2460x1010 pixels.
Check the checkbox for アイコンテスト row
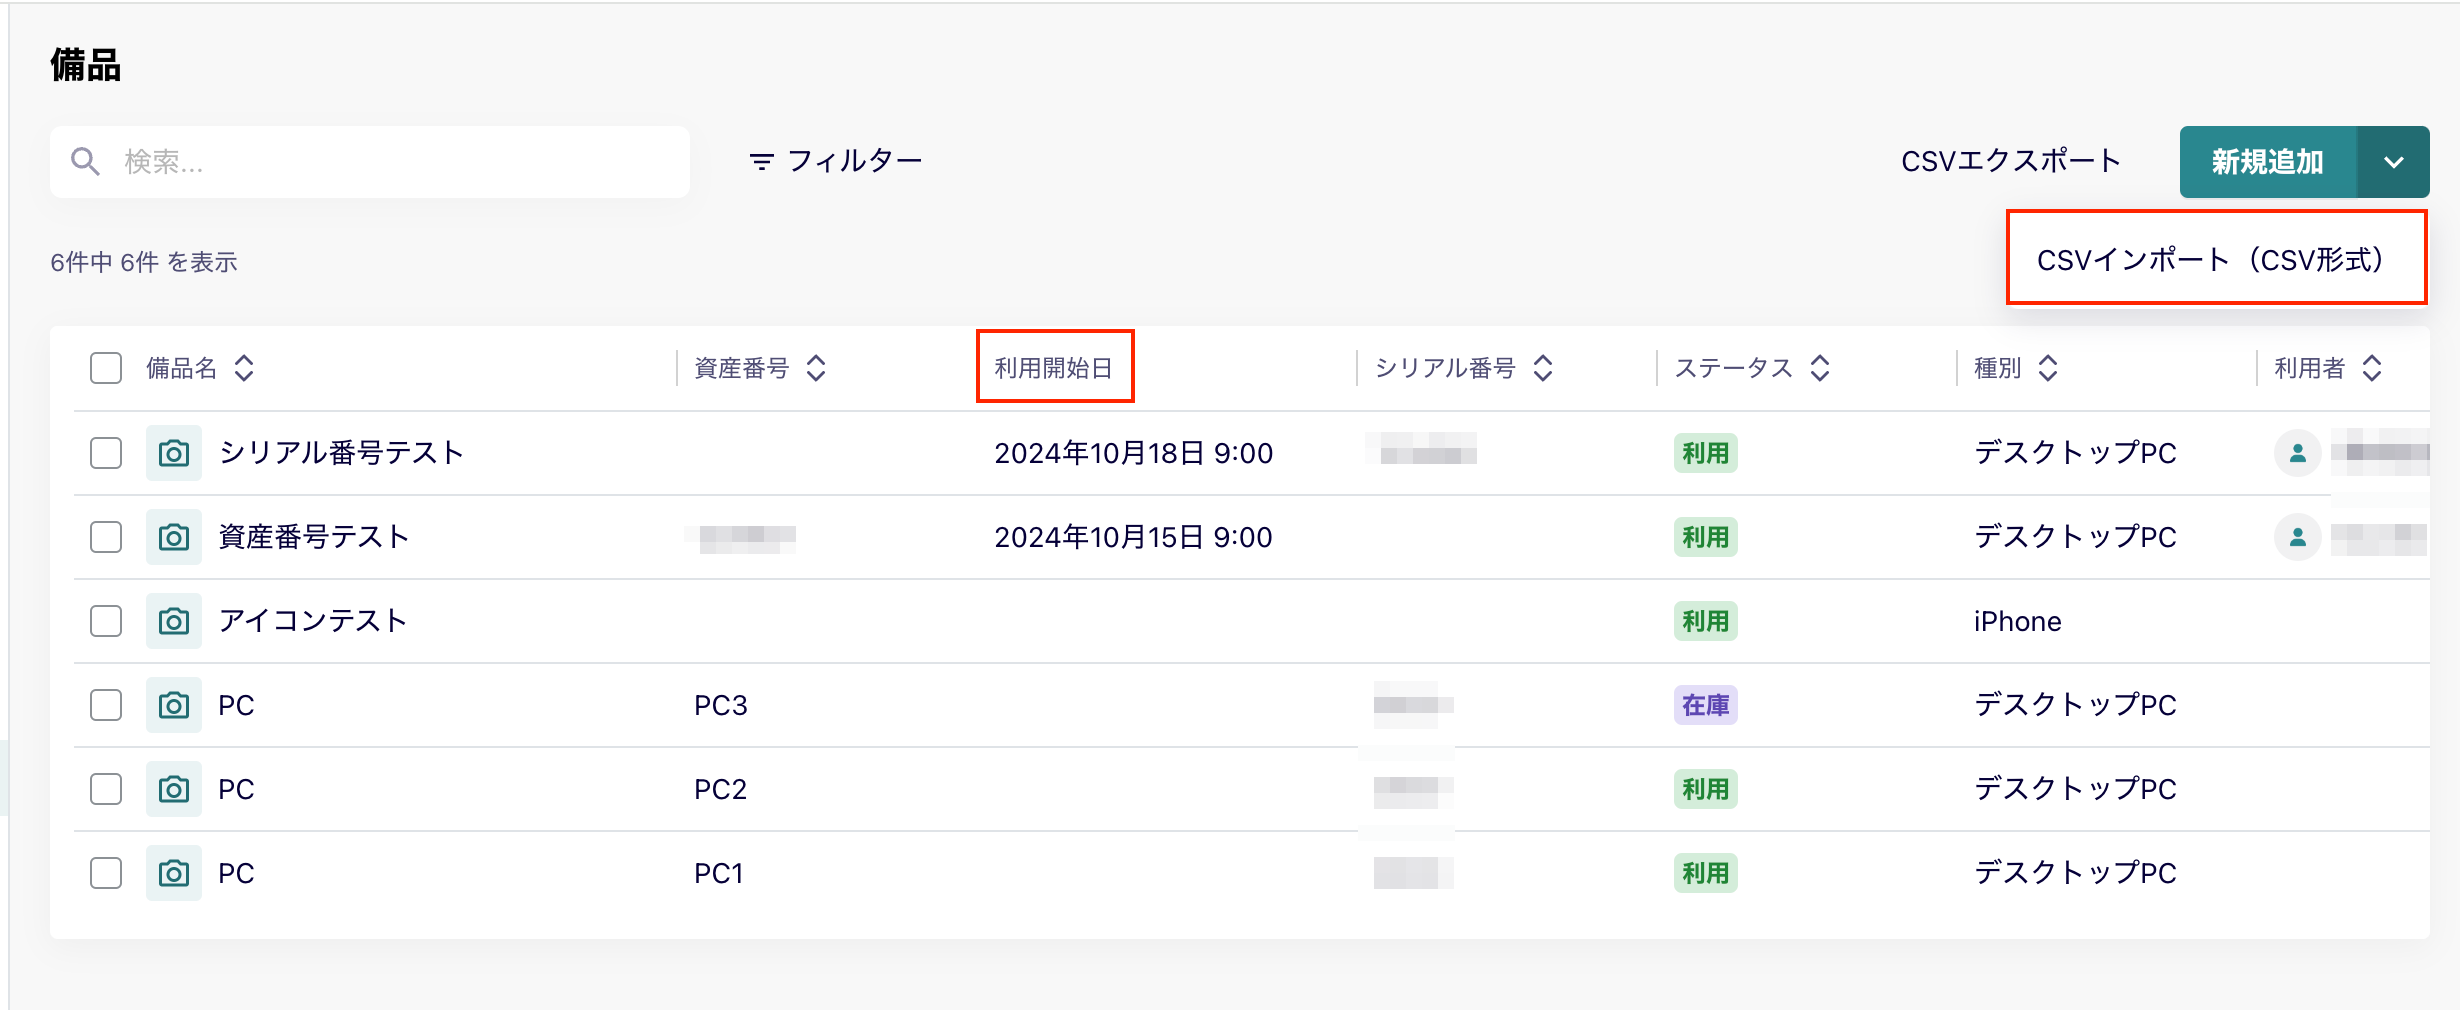[105, 621]
